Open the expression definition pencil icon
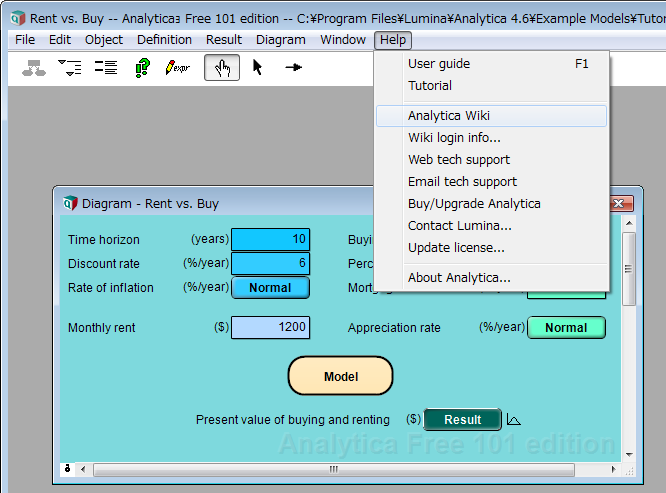Viewport: 666px width, 493px height. pyautogui.click(x=178, y=68)
